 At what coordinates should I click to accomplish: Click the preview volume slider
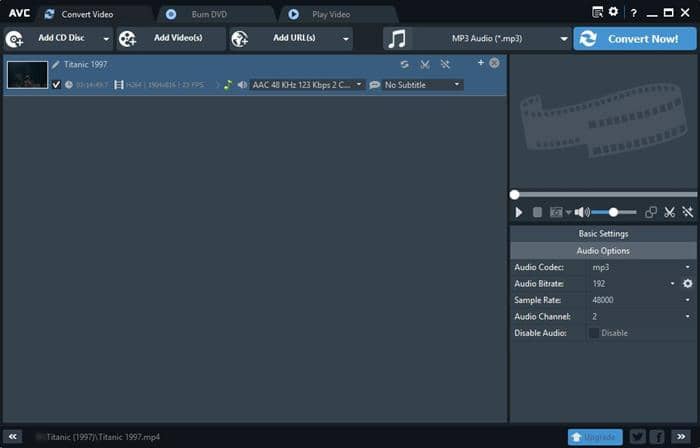point(614,212)
